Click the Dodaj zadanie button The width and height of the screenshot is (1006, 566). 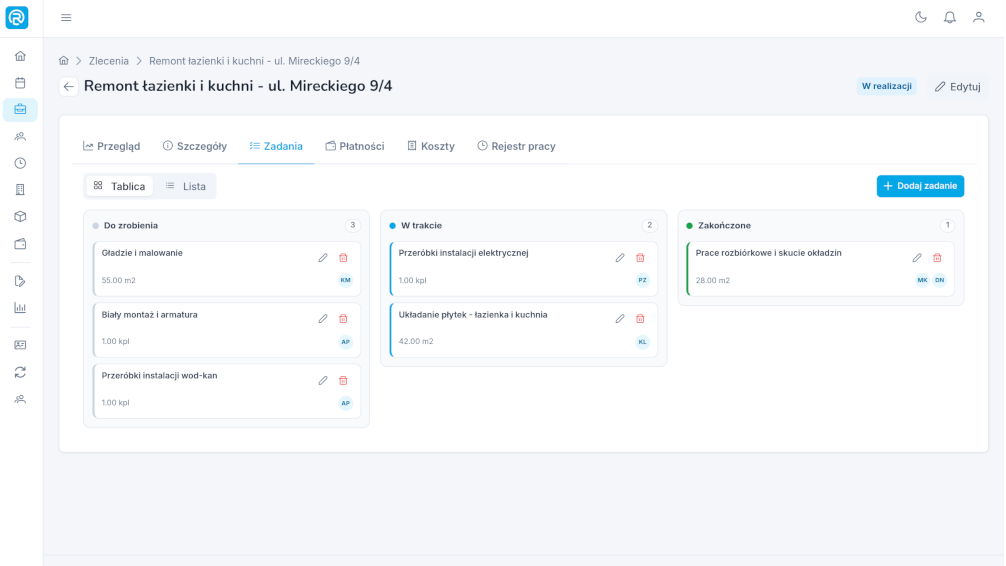coord(920,186)
